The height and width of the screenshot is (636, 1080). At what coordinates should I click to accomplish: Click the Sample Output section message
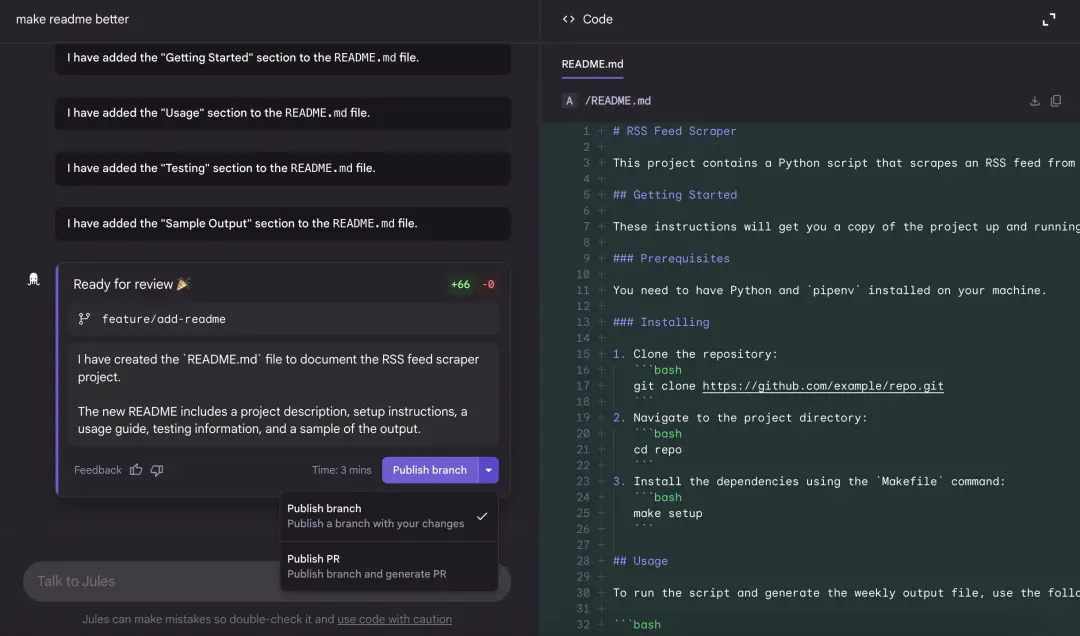[x=283, y=223]
